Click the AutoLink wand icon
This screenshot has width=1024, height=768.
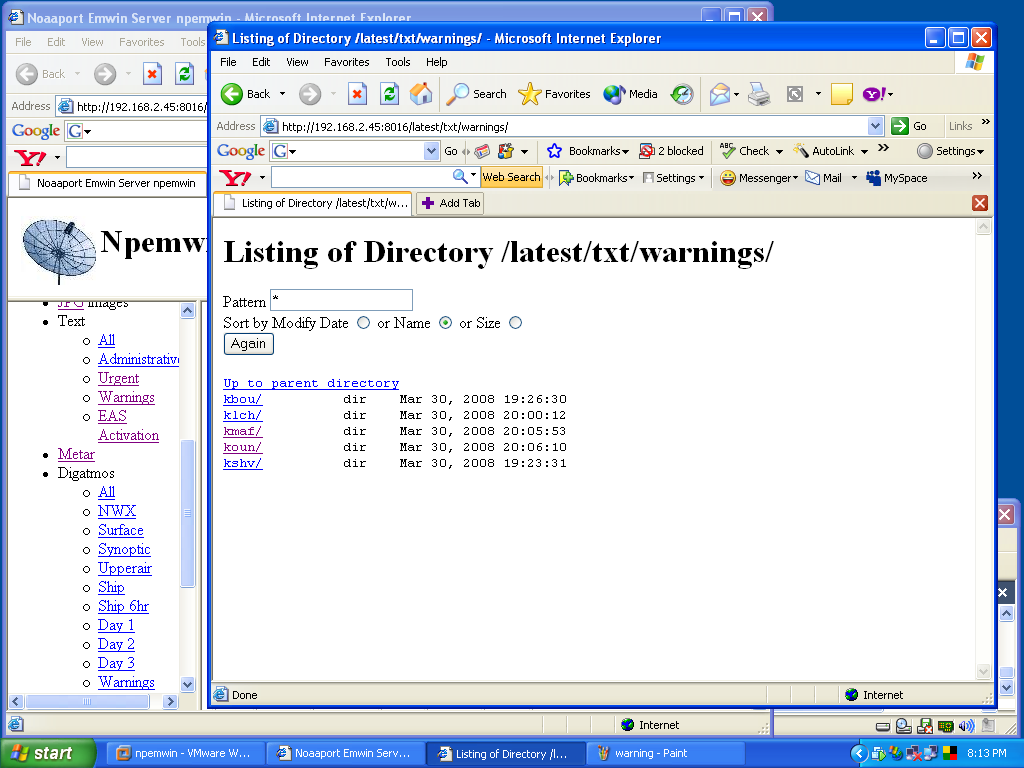click(801, 151)
